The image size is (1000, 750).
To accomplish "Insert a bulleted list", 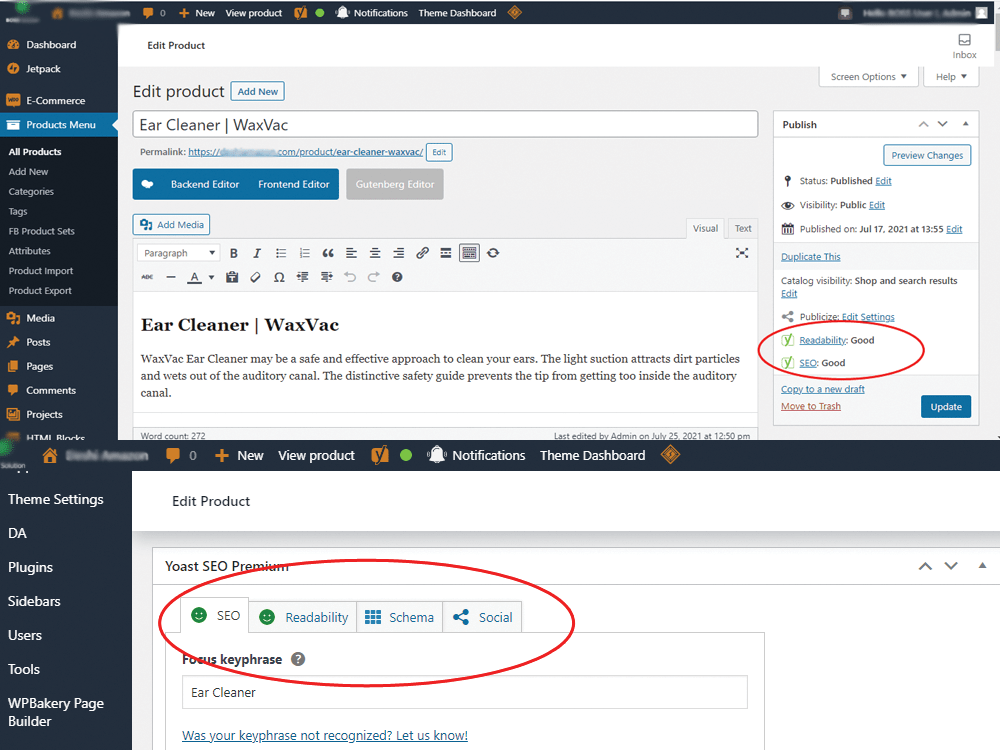I will [281, 253].
